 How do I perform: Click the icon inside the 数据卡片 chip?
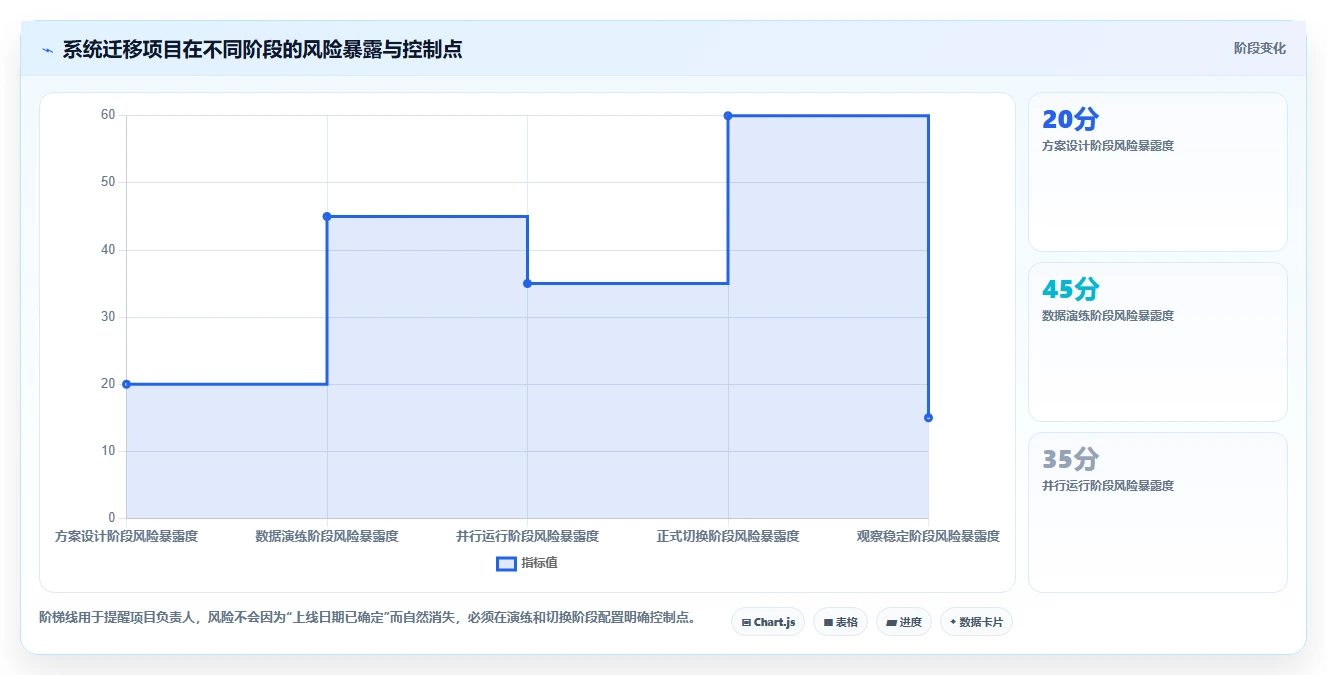(x=953, y=622)
